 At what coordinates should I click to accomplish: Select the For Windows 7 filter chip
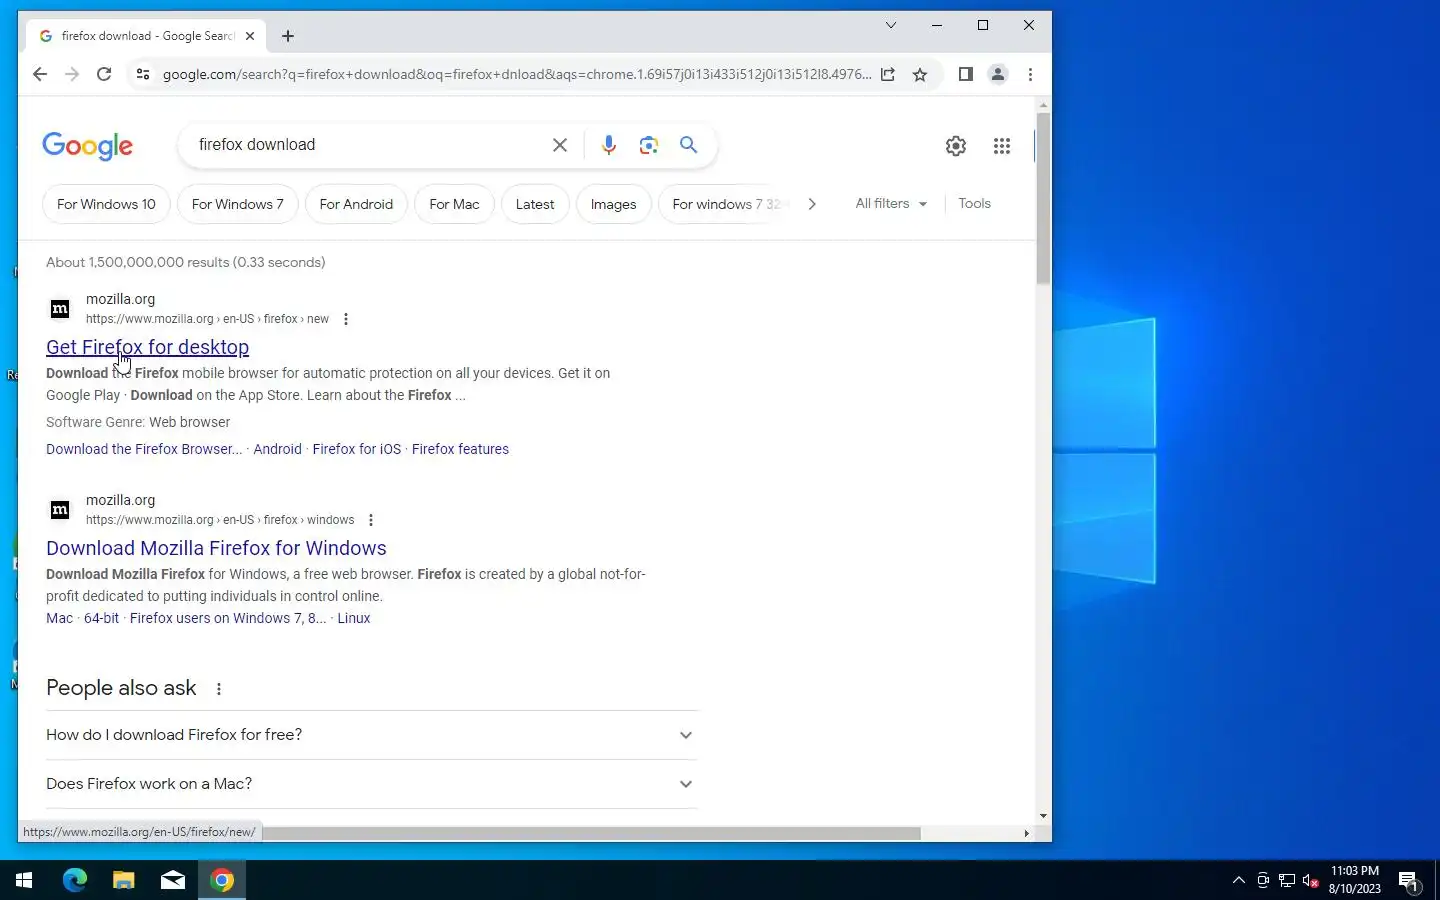click(x=238, y=204)
